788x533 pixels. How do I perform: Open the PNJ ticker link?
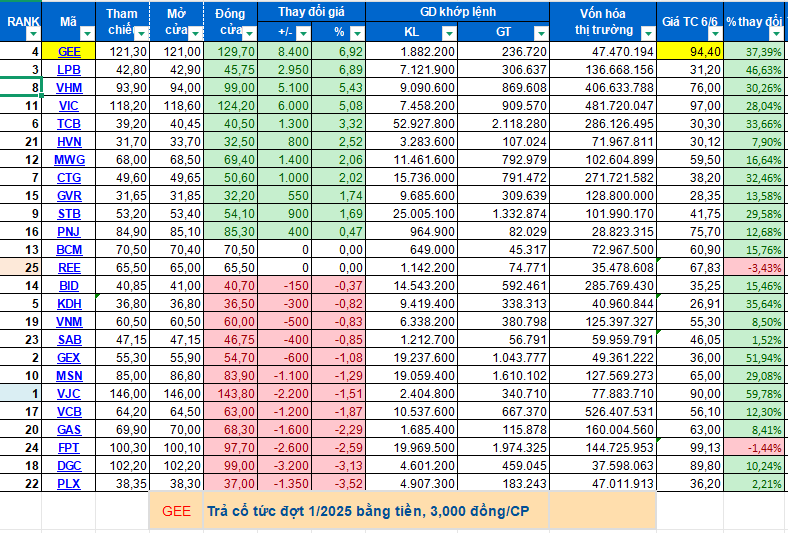(69, 232)
